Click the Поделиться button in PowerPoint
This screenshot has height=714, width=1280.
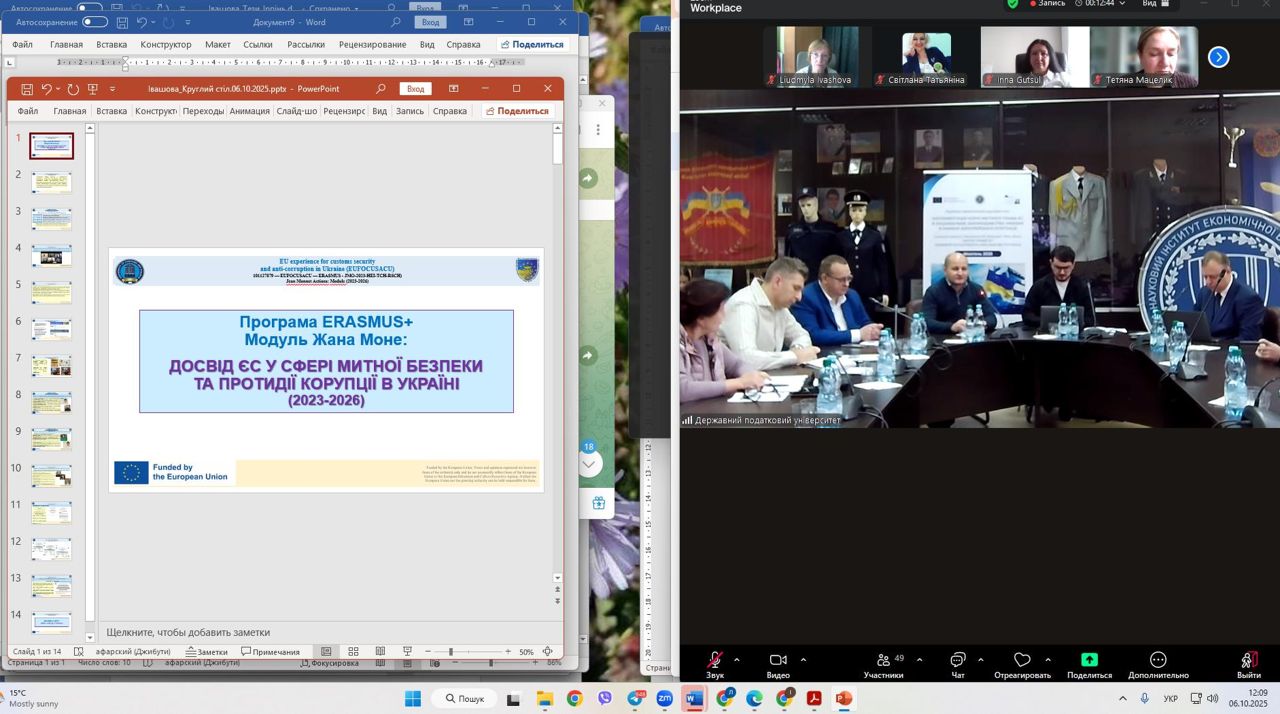tap(516, 111)
